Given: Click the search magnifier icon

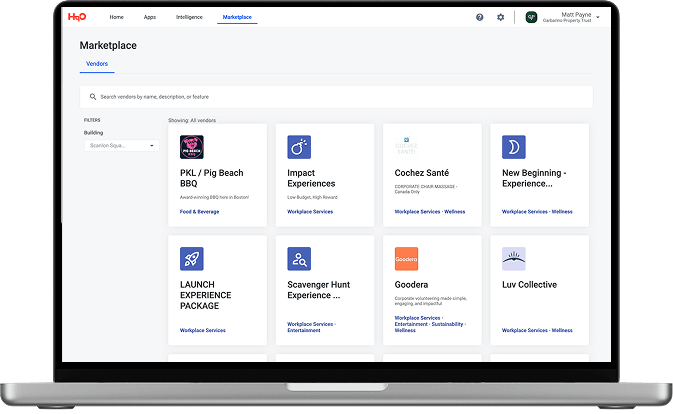Looking at the screenshot, I should (x=93, y=97).
